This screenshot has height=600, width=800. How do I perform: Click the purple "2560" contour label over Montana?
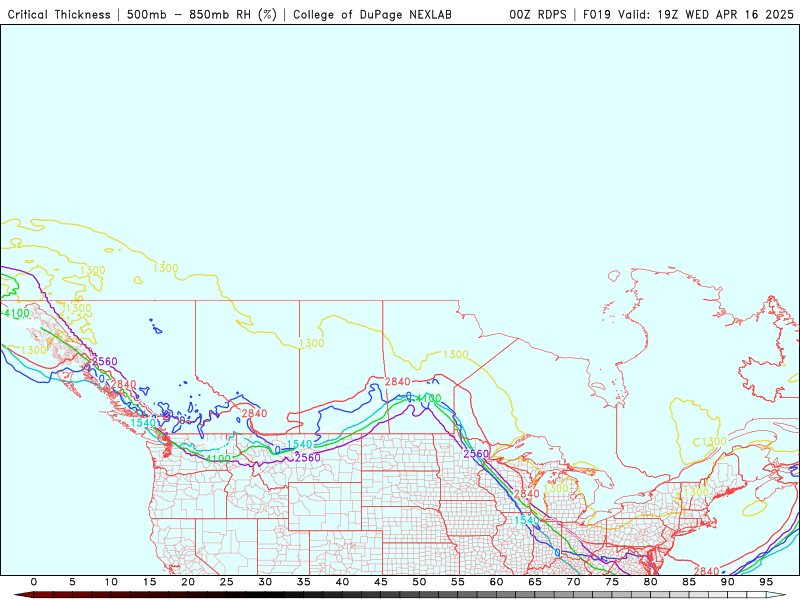coord(308,458)
